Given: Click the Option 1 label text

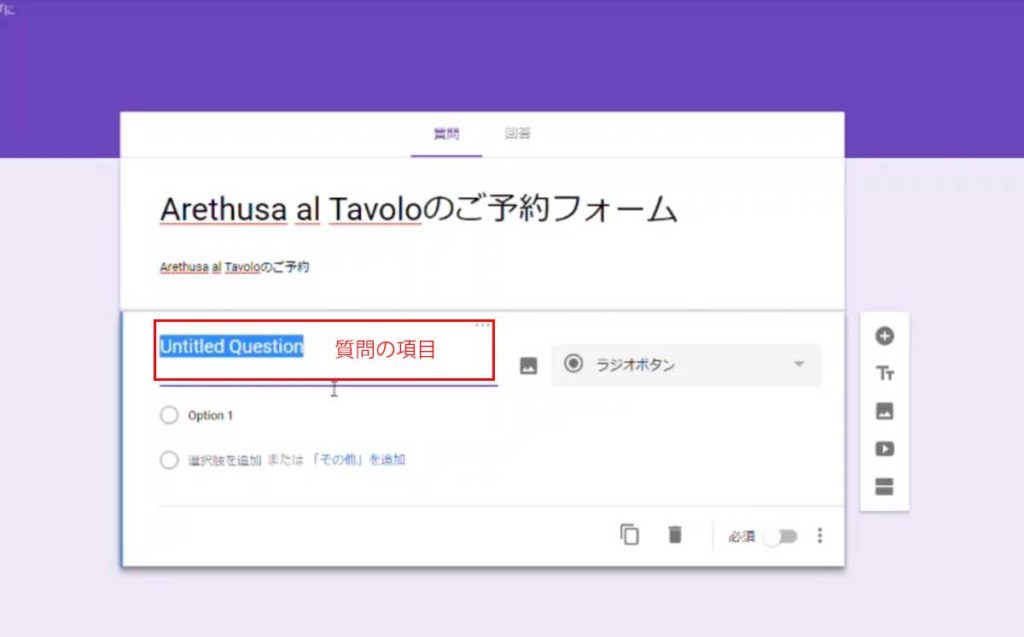Looking at the screenshot, I should pos(210,416).
